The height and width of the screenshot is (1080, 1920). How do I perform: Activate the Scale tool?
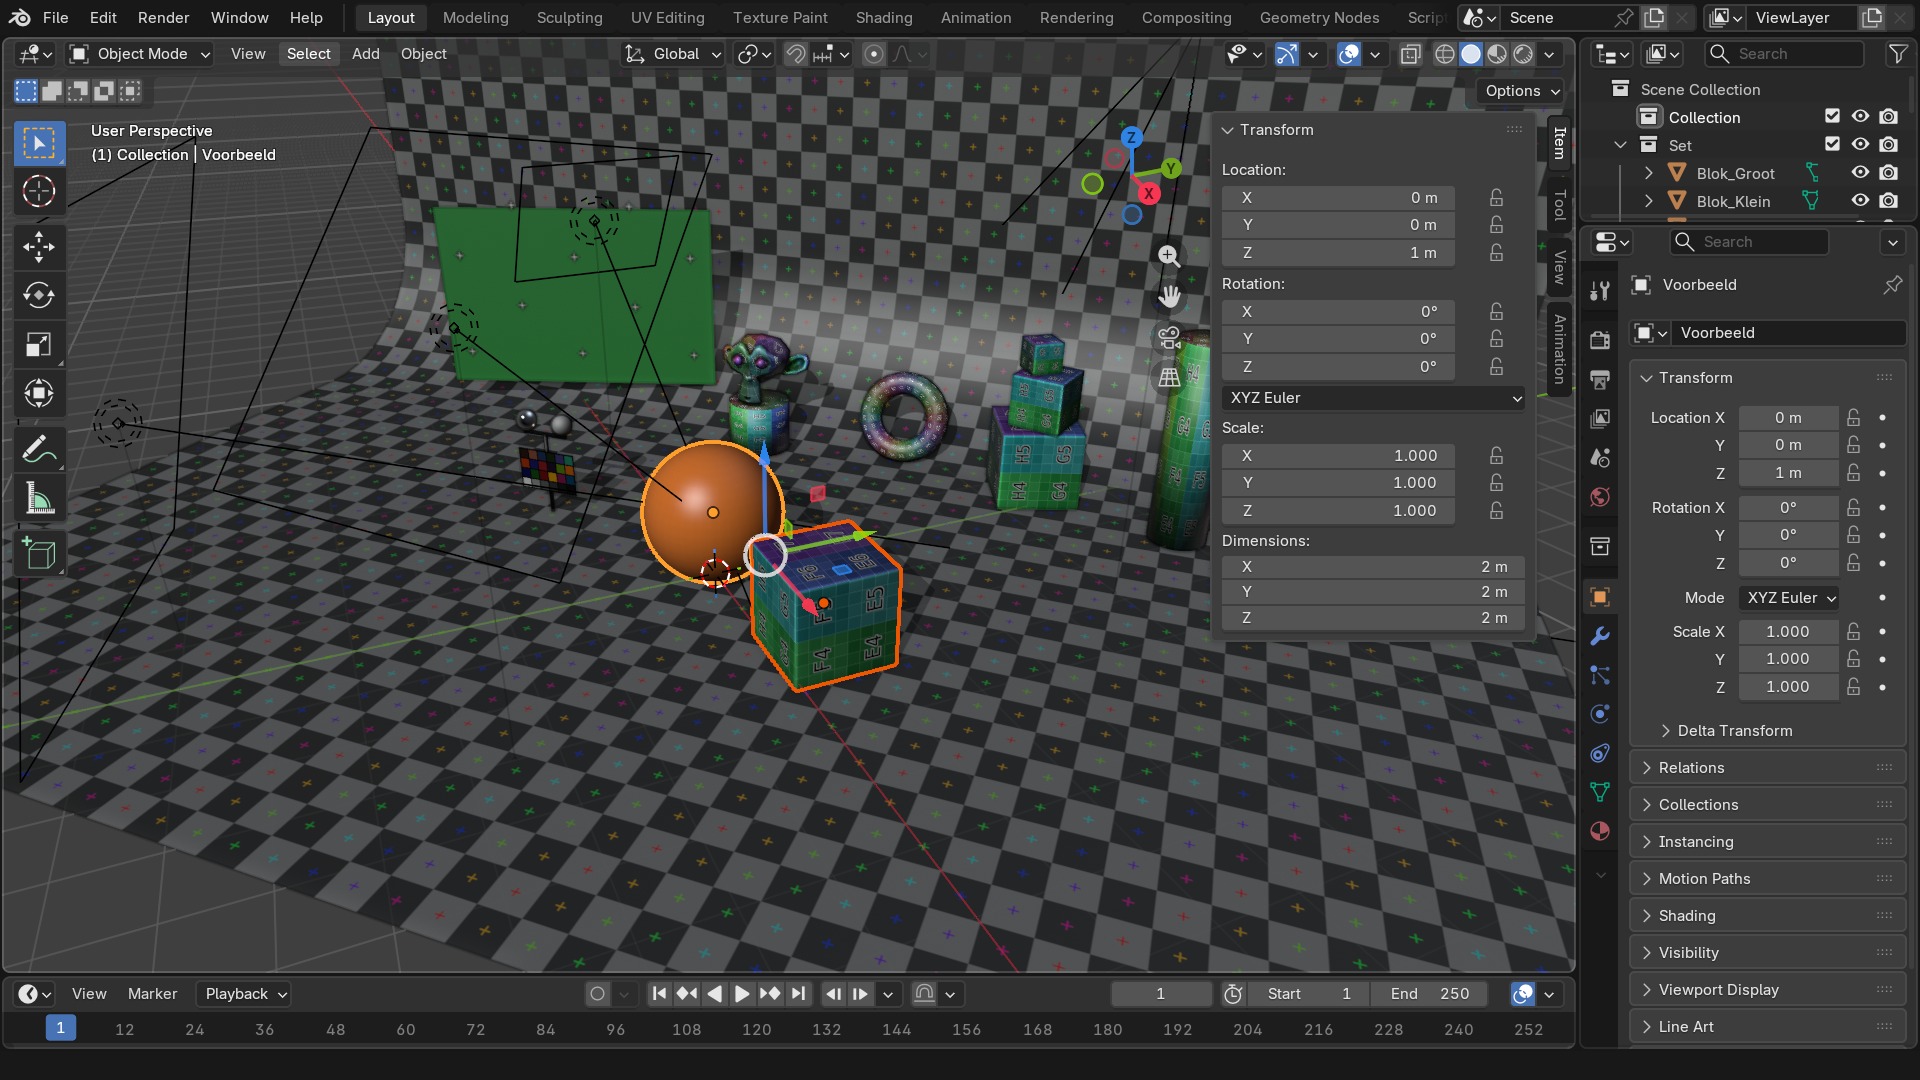(39, 345)
